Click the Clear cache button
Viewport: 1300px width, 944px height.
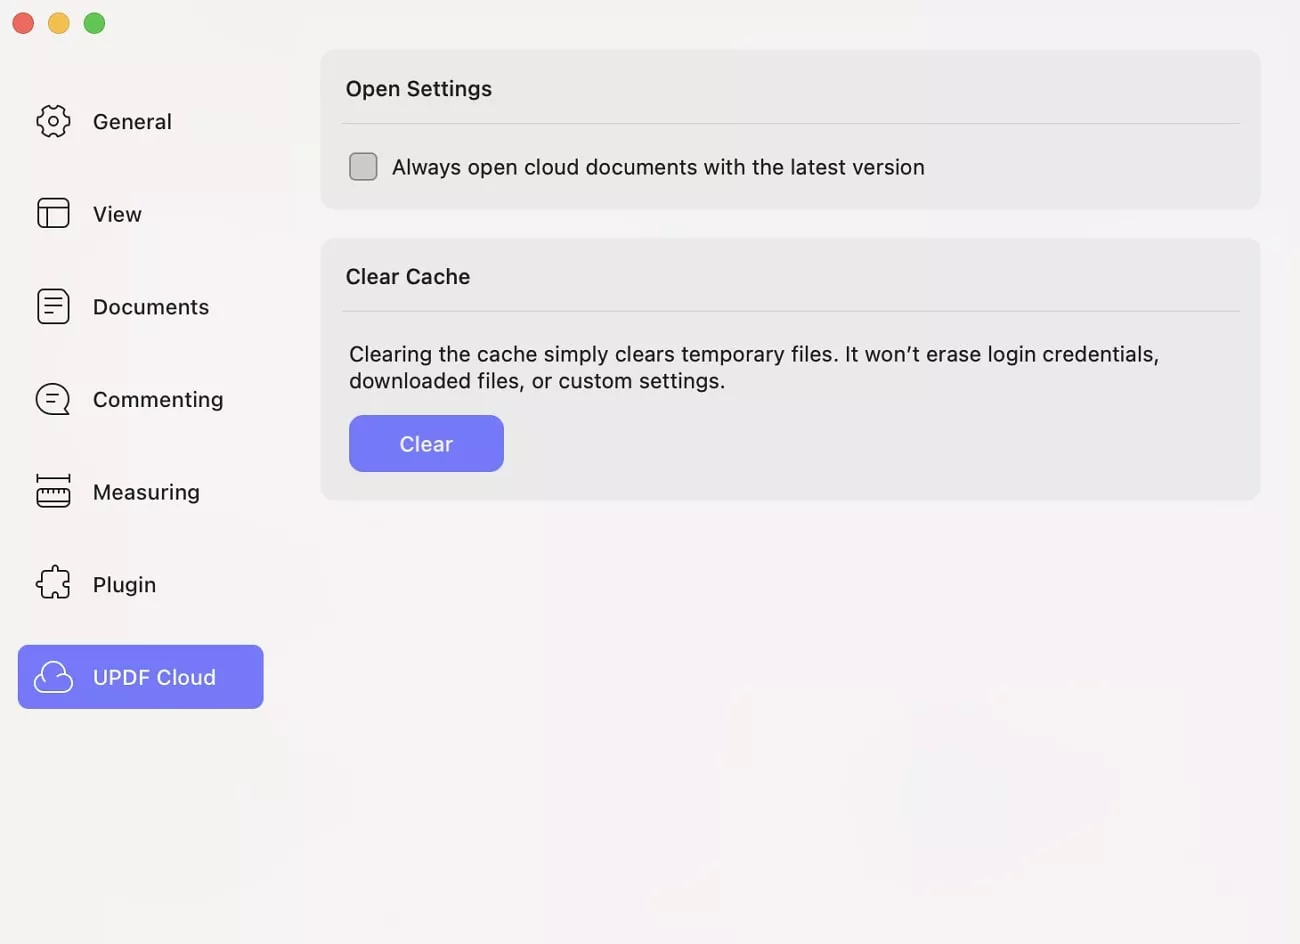point(426,443)
